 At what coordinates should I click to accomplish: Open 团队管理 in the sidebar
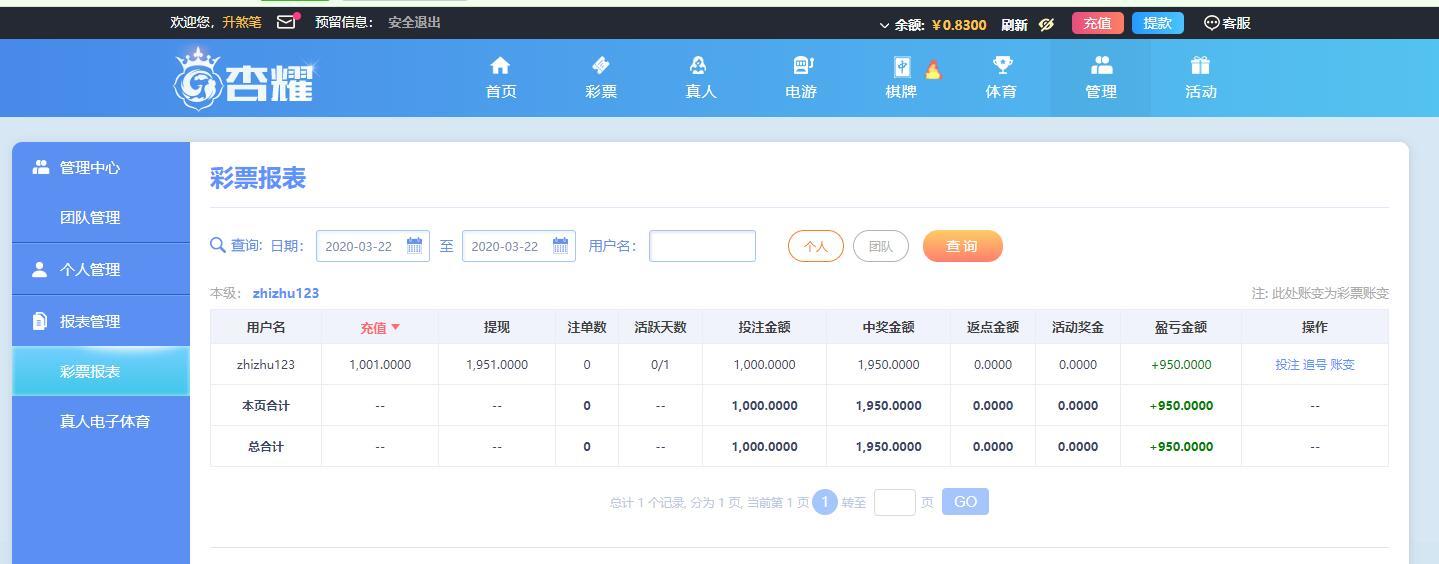pyautogui.click(x=90, y=217)
